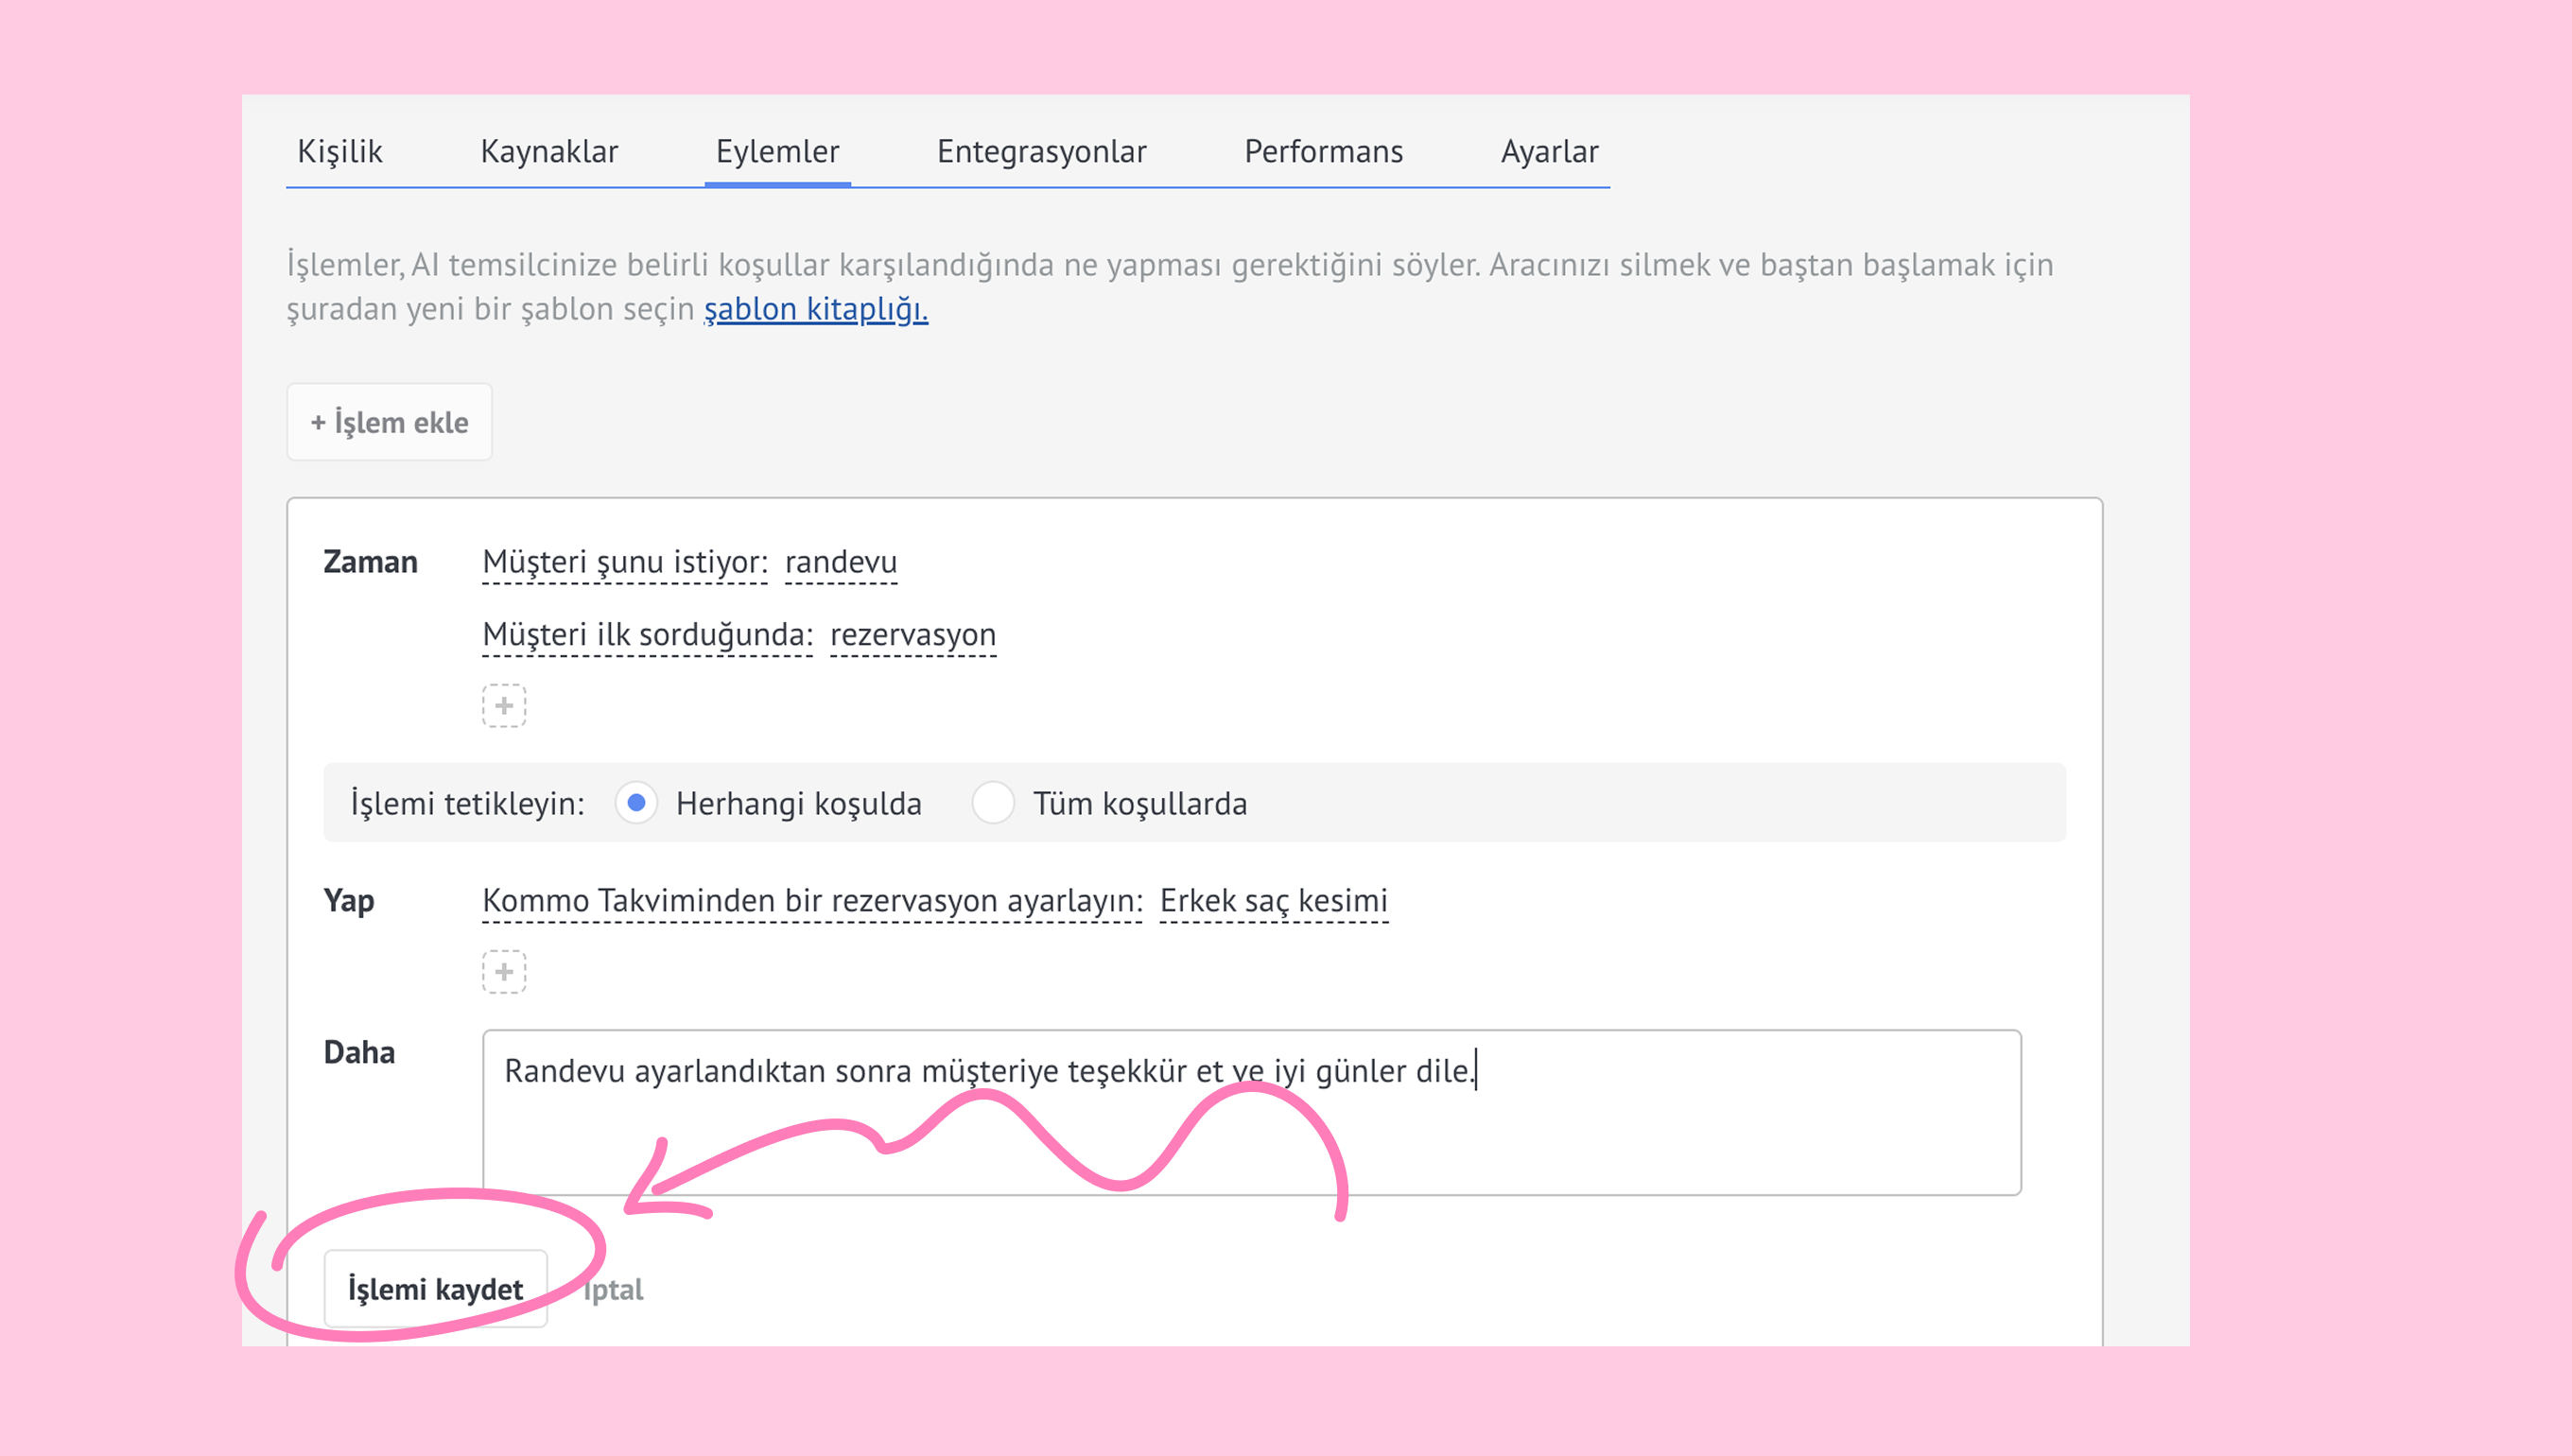Select the 'Tüm koşullarda' radio option
This screenshot has width=2572, height=1456.
993,803
